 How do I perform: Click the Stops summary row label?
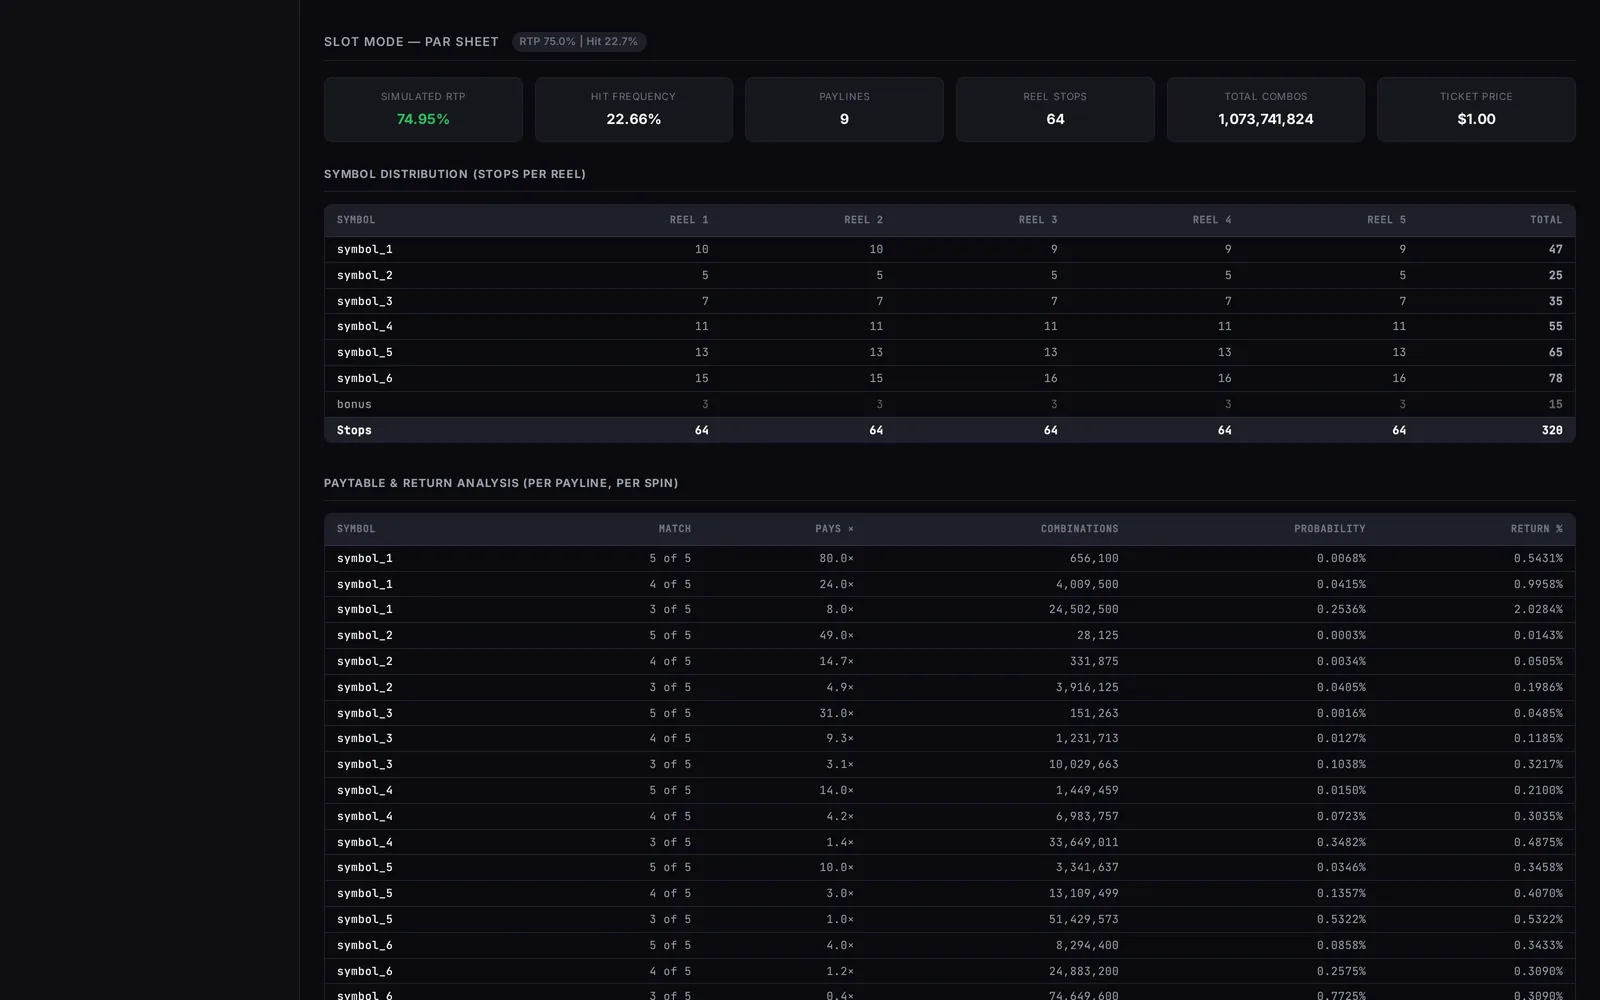(354, 430)
